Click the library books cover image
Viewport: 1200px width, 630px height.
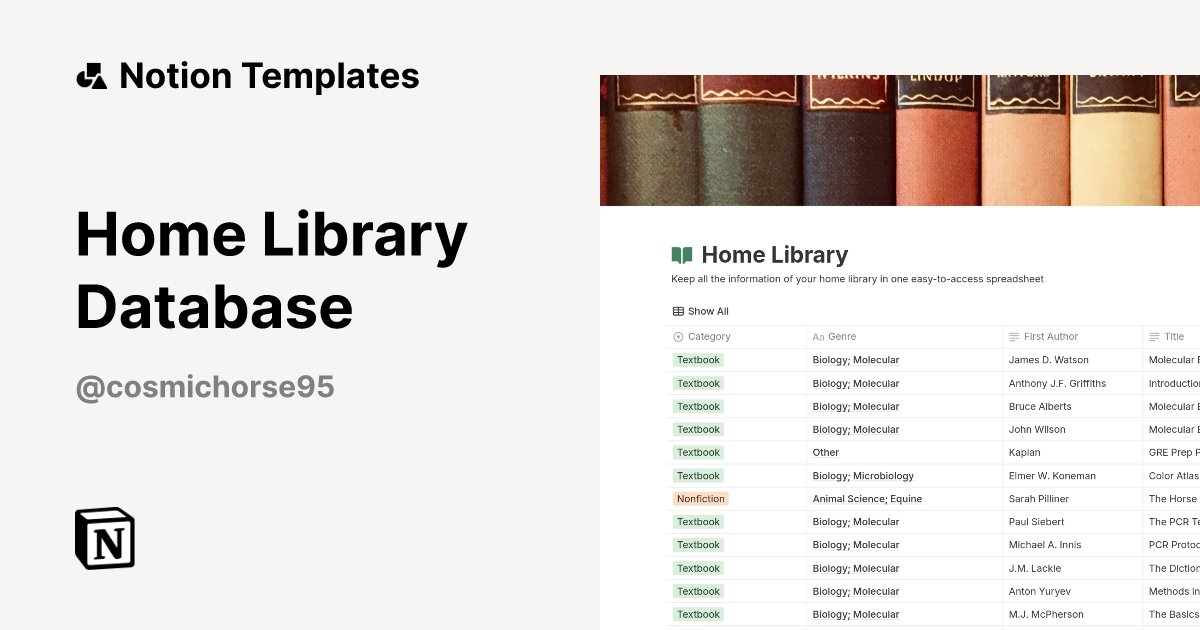900,138
